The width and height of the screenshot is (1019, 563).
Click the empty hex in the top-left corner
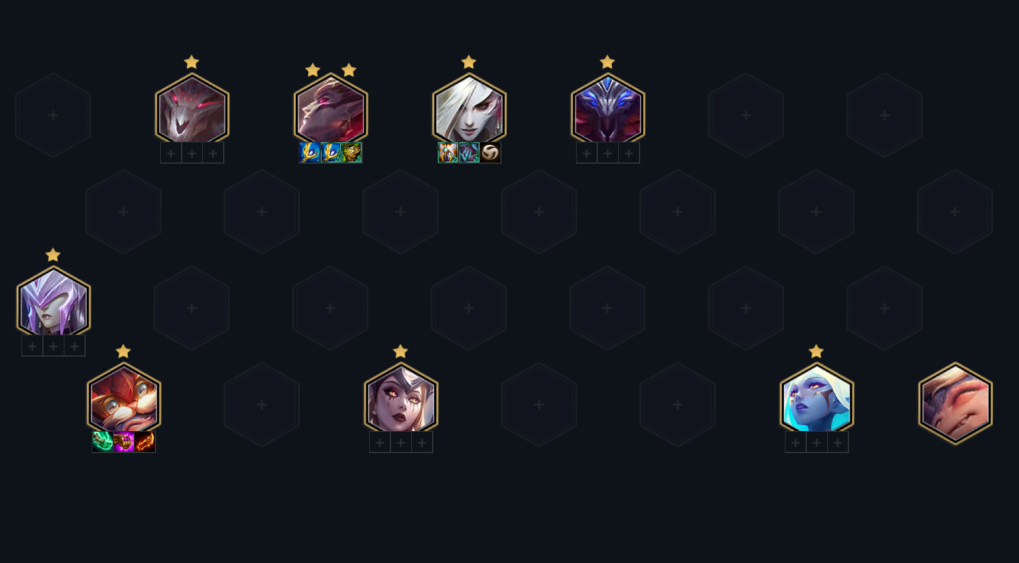[x=53, y=115]
